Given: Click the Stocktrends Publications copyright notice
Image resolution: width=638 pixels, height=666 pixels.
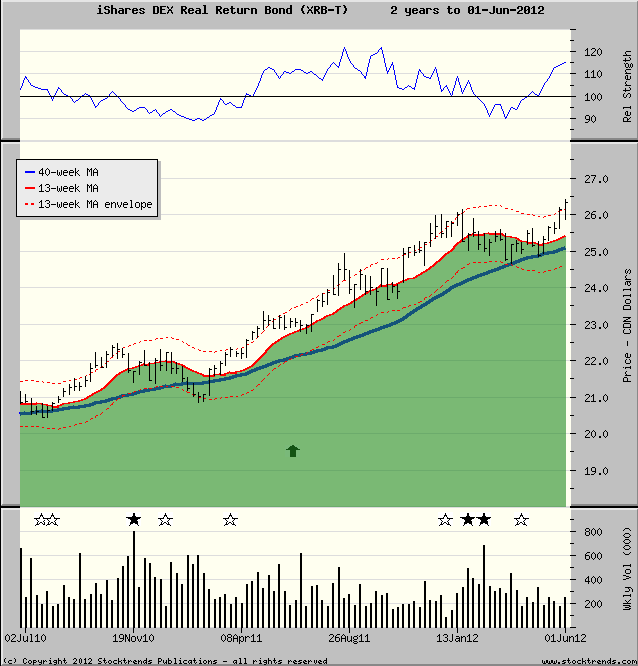Looking at the screenshot, I should tap(165, 661).
